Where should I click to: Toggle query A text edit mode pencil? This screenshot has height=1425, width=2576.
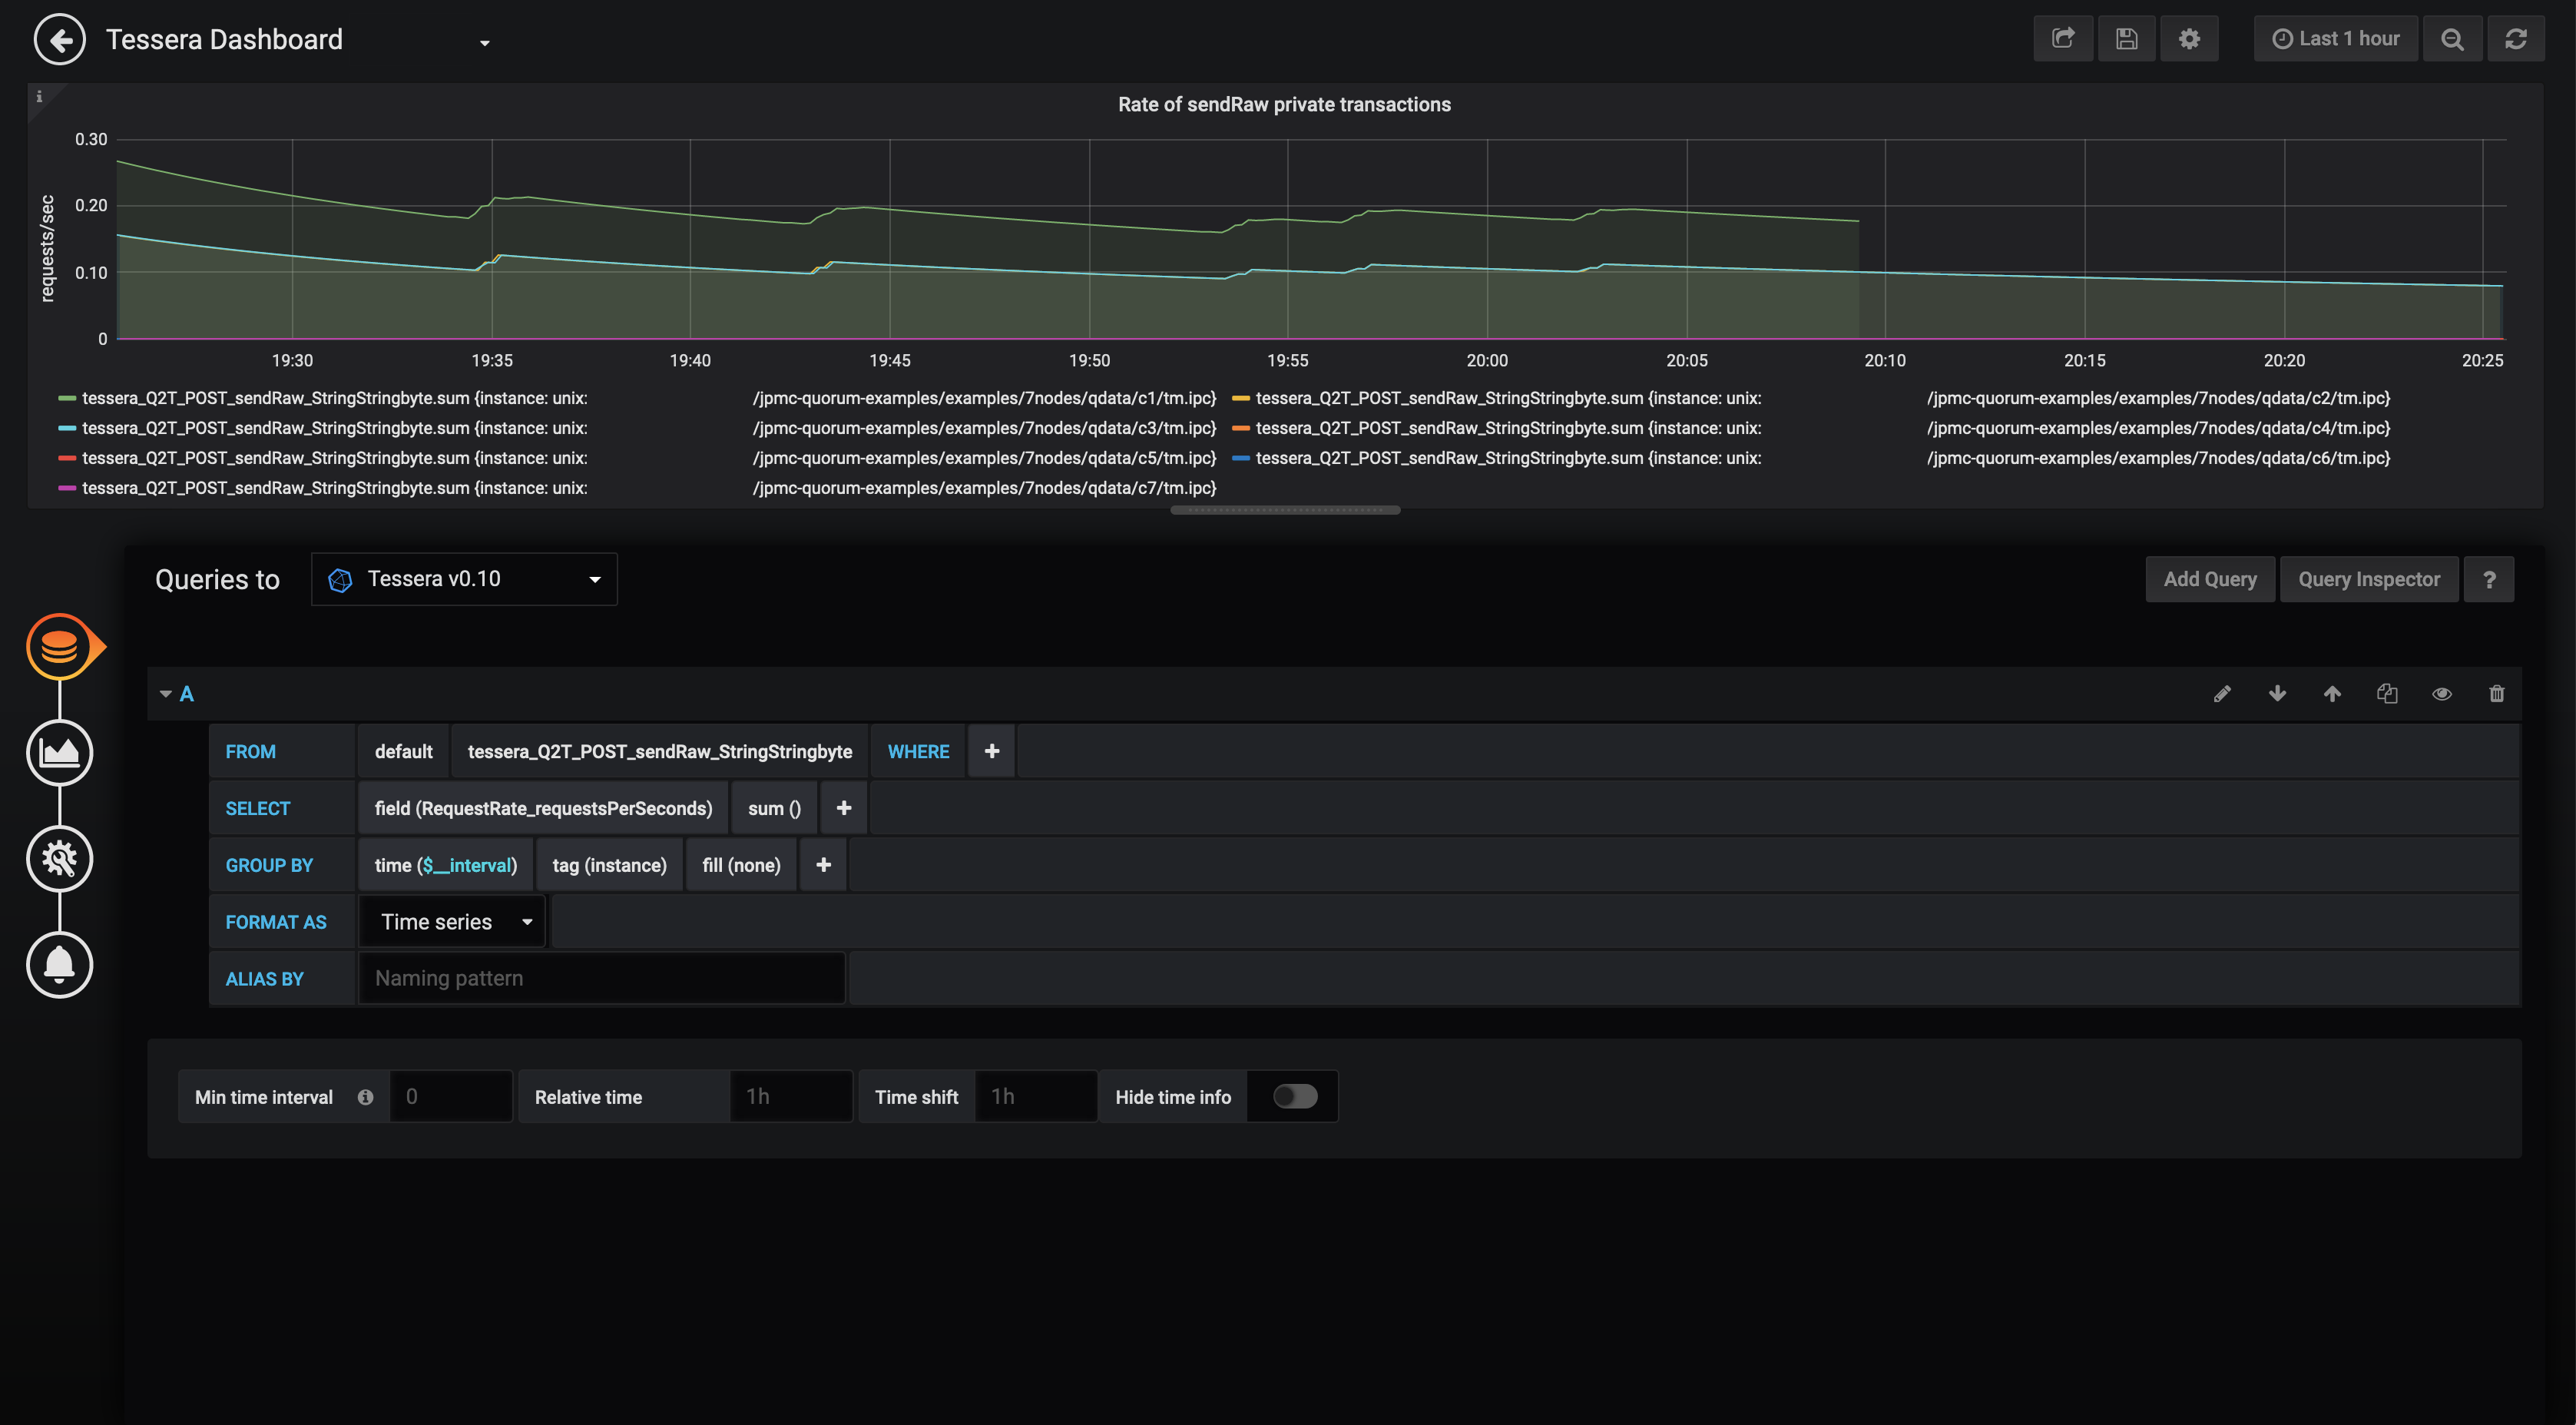[x=2222, y=693]
